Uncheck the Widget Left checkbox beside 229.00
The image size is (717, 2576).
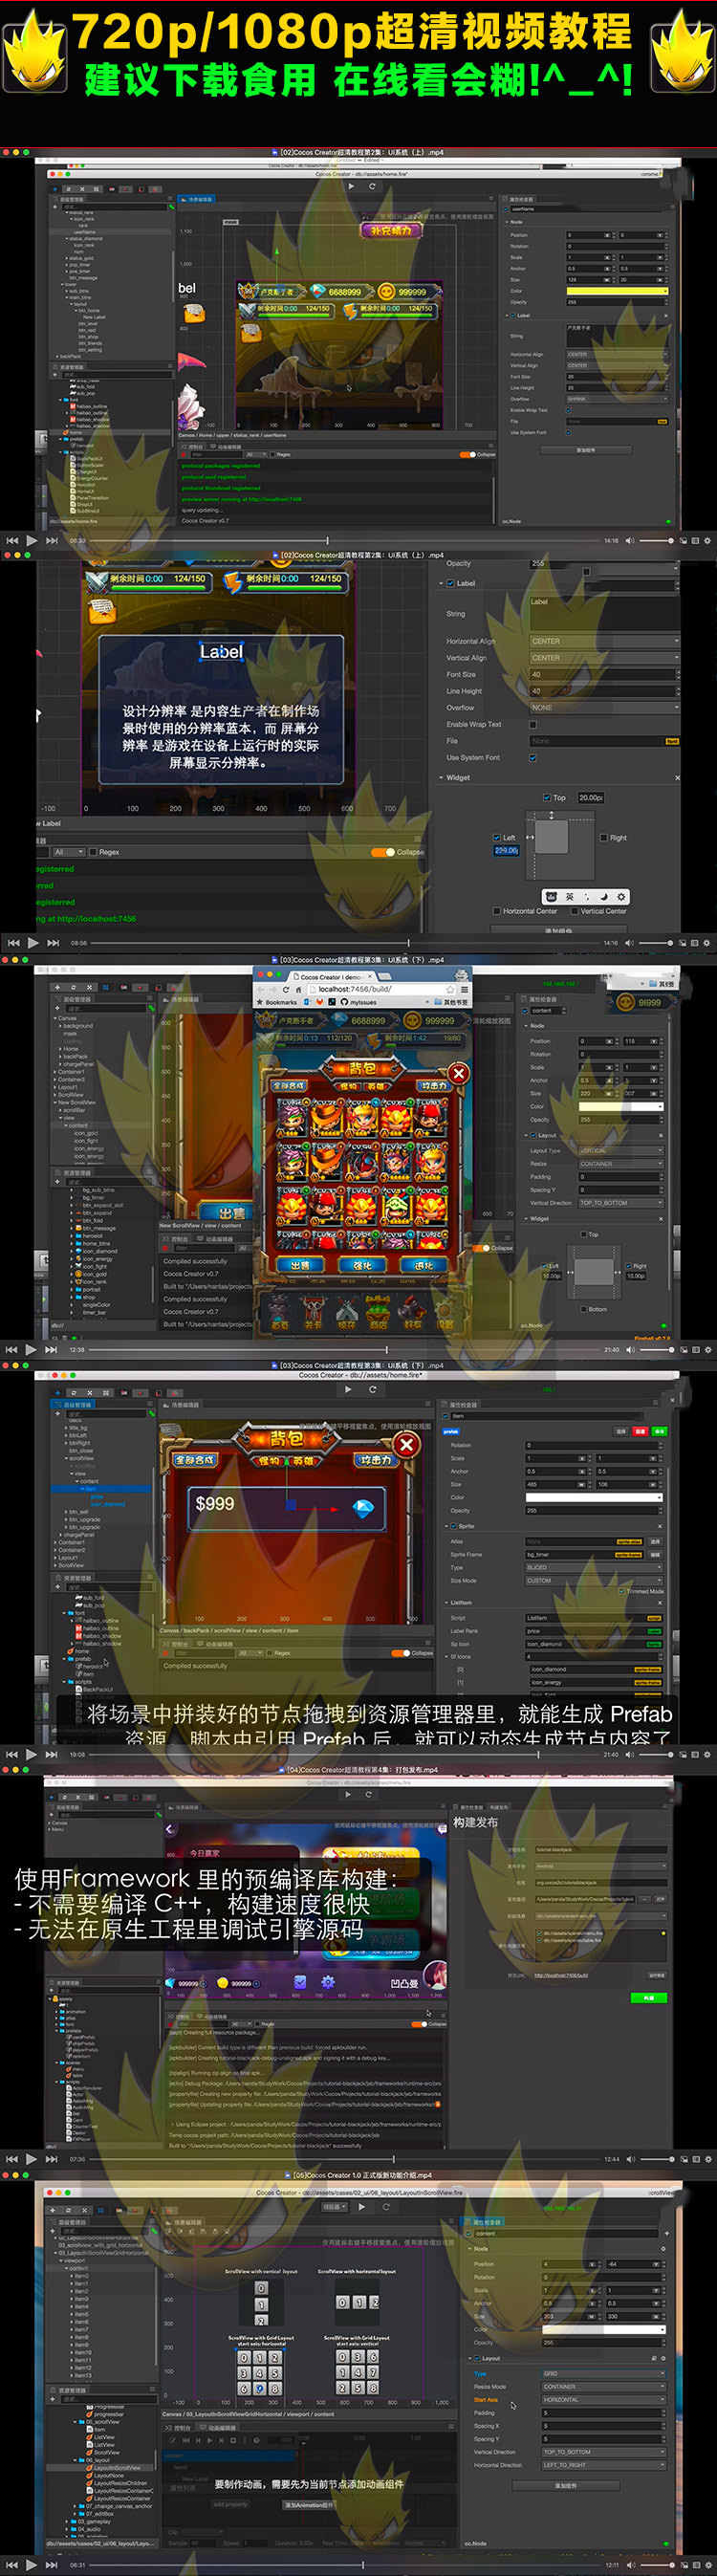pos(497,838)
